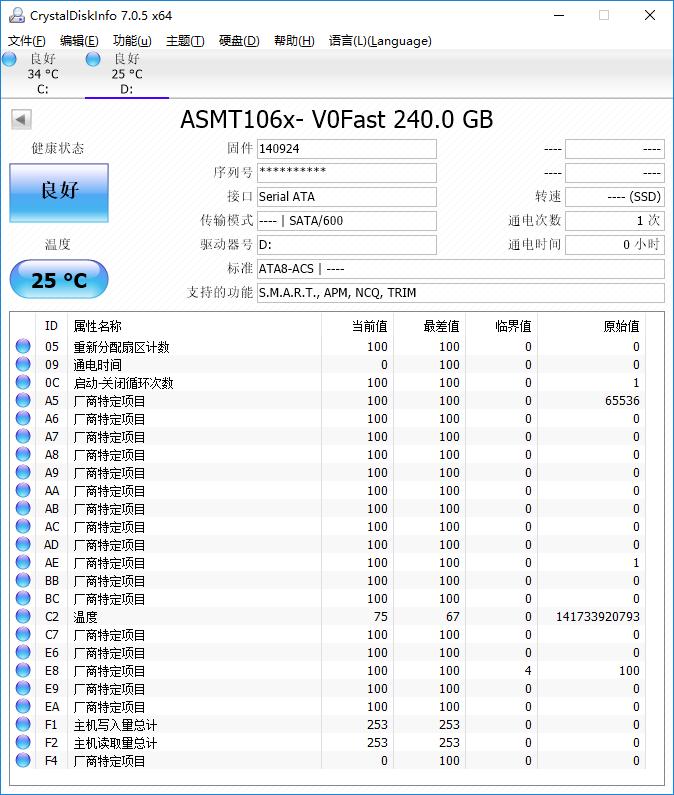Switch to the C: 34 °C disk tab
This screenshot has height=795, width=674.
43,74
